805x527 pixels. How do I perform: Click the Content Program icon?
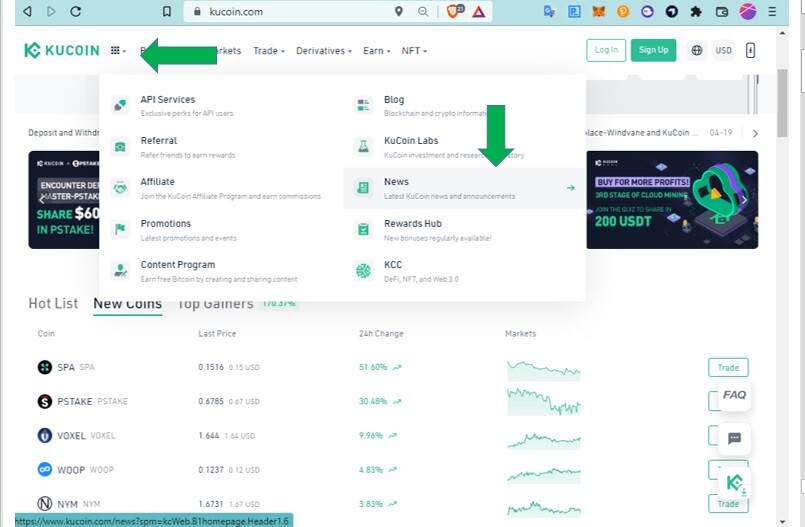click(x=120, y=270)
